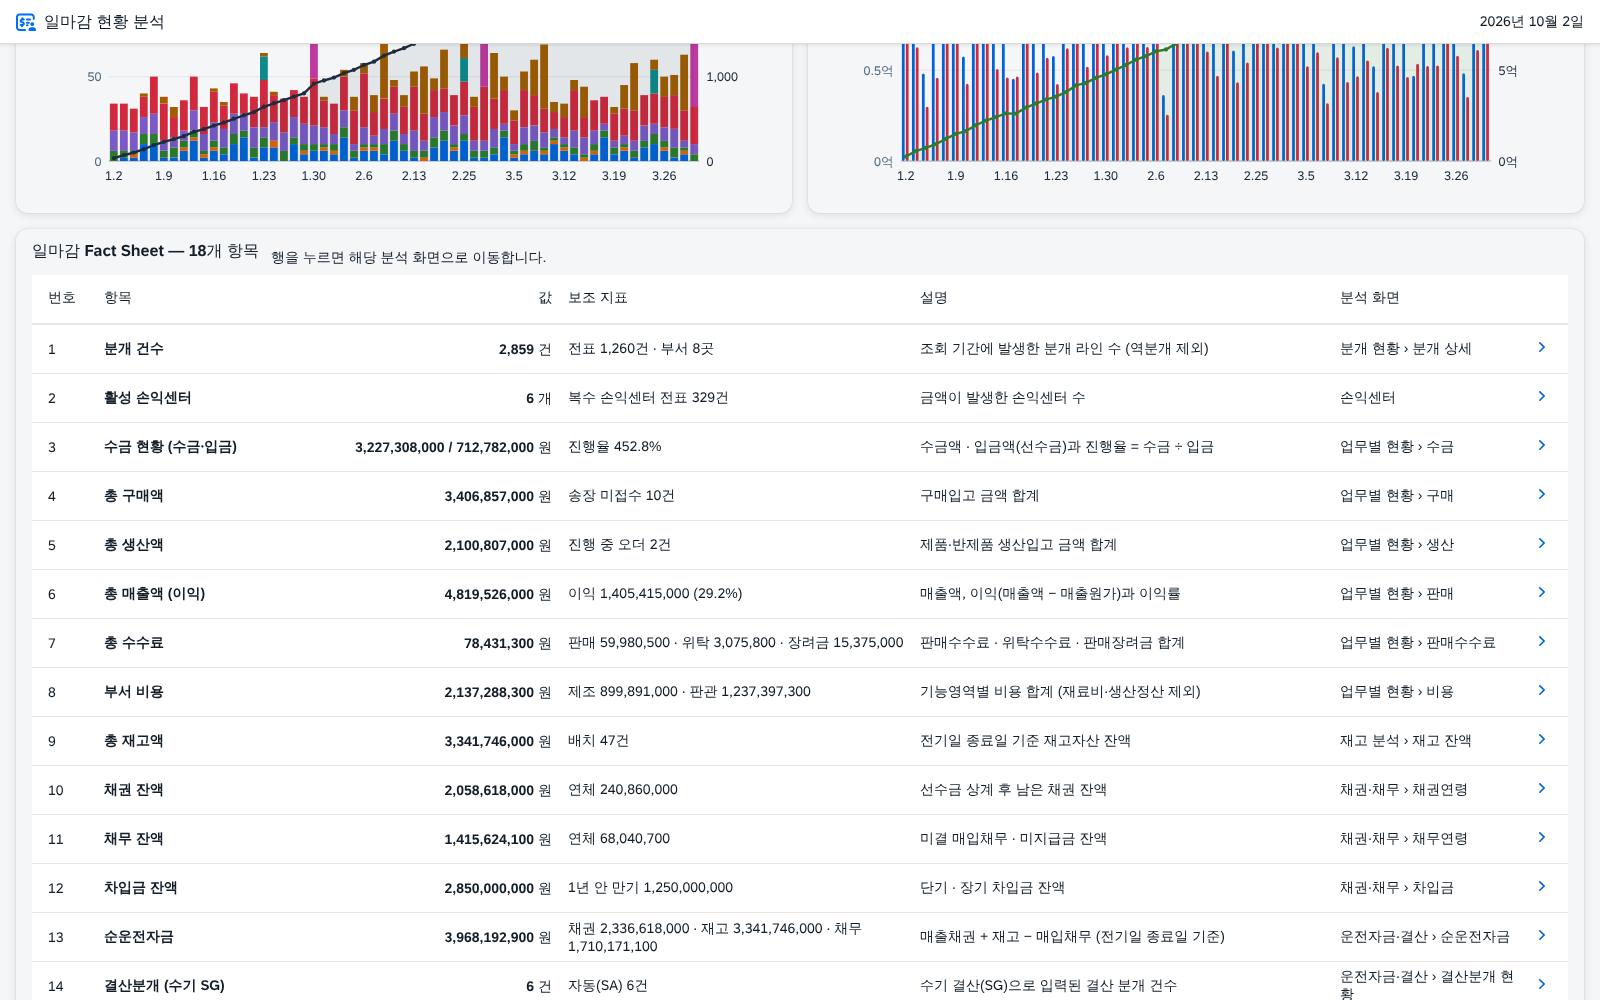Open chevron arrow for 분개 건수 row

pos(1541,347)
